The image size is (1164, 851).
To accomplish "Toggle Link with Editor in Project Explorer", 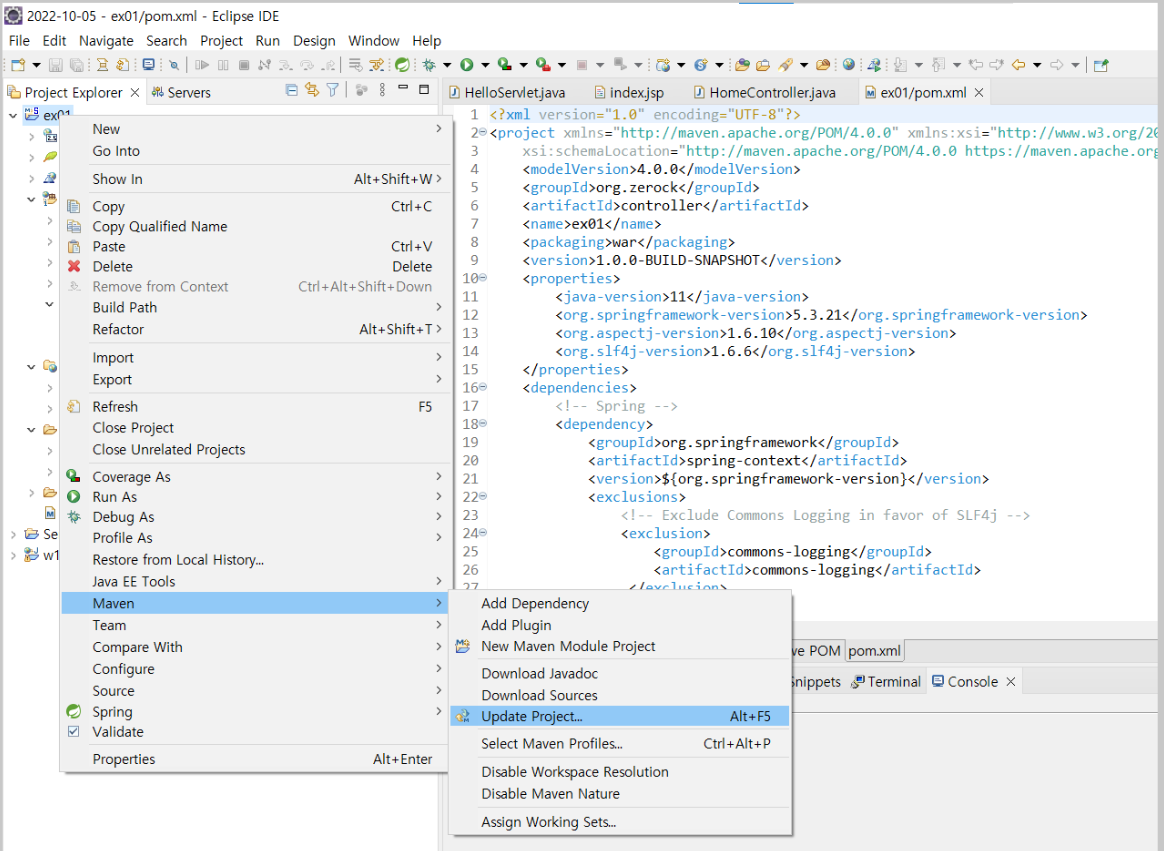I will pyautogui.click(x=312, y=91).
